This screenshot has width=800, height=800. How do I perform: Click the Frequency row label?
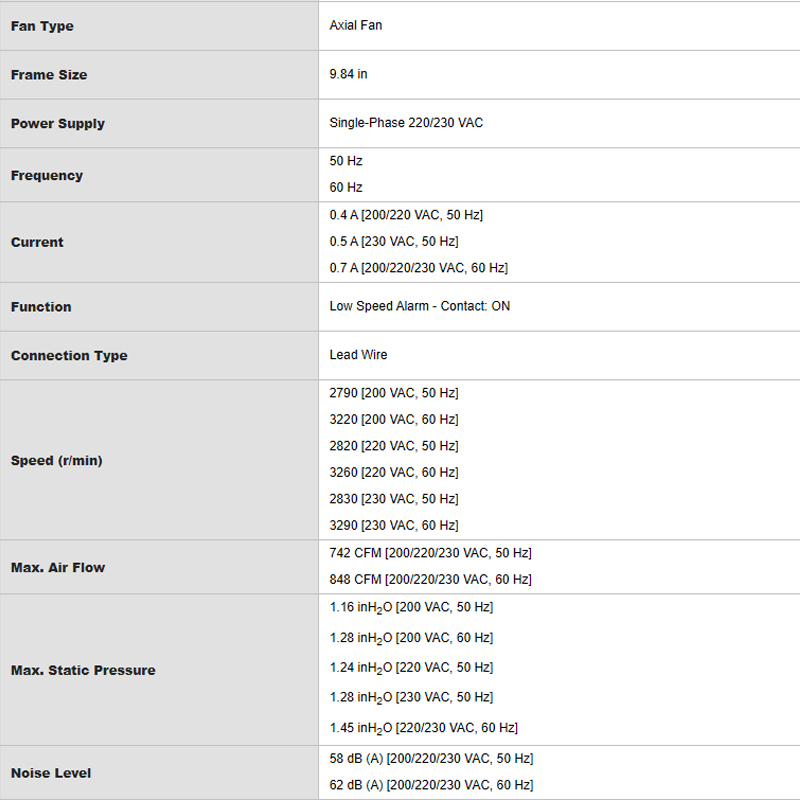coord(47,176)
